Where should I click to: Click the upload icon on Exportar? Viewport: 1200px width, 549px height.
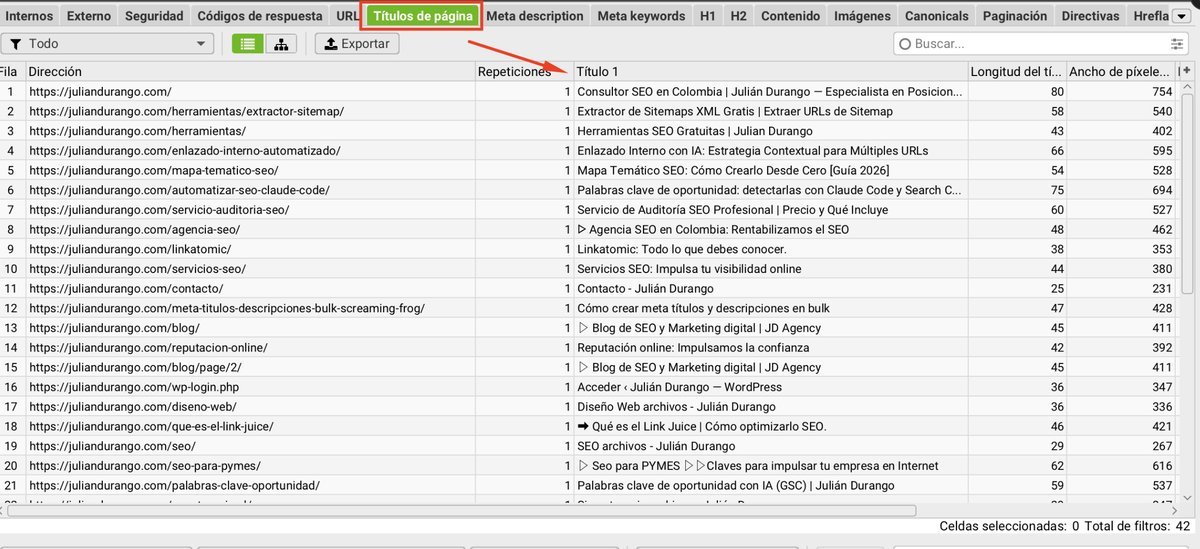click(329, 44)
